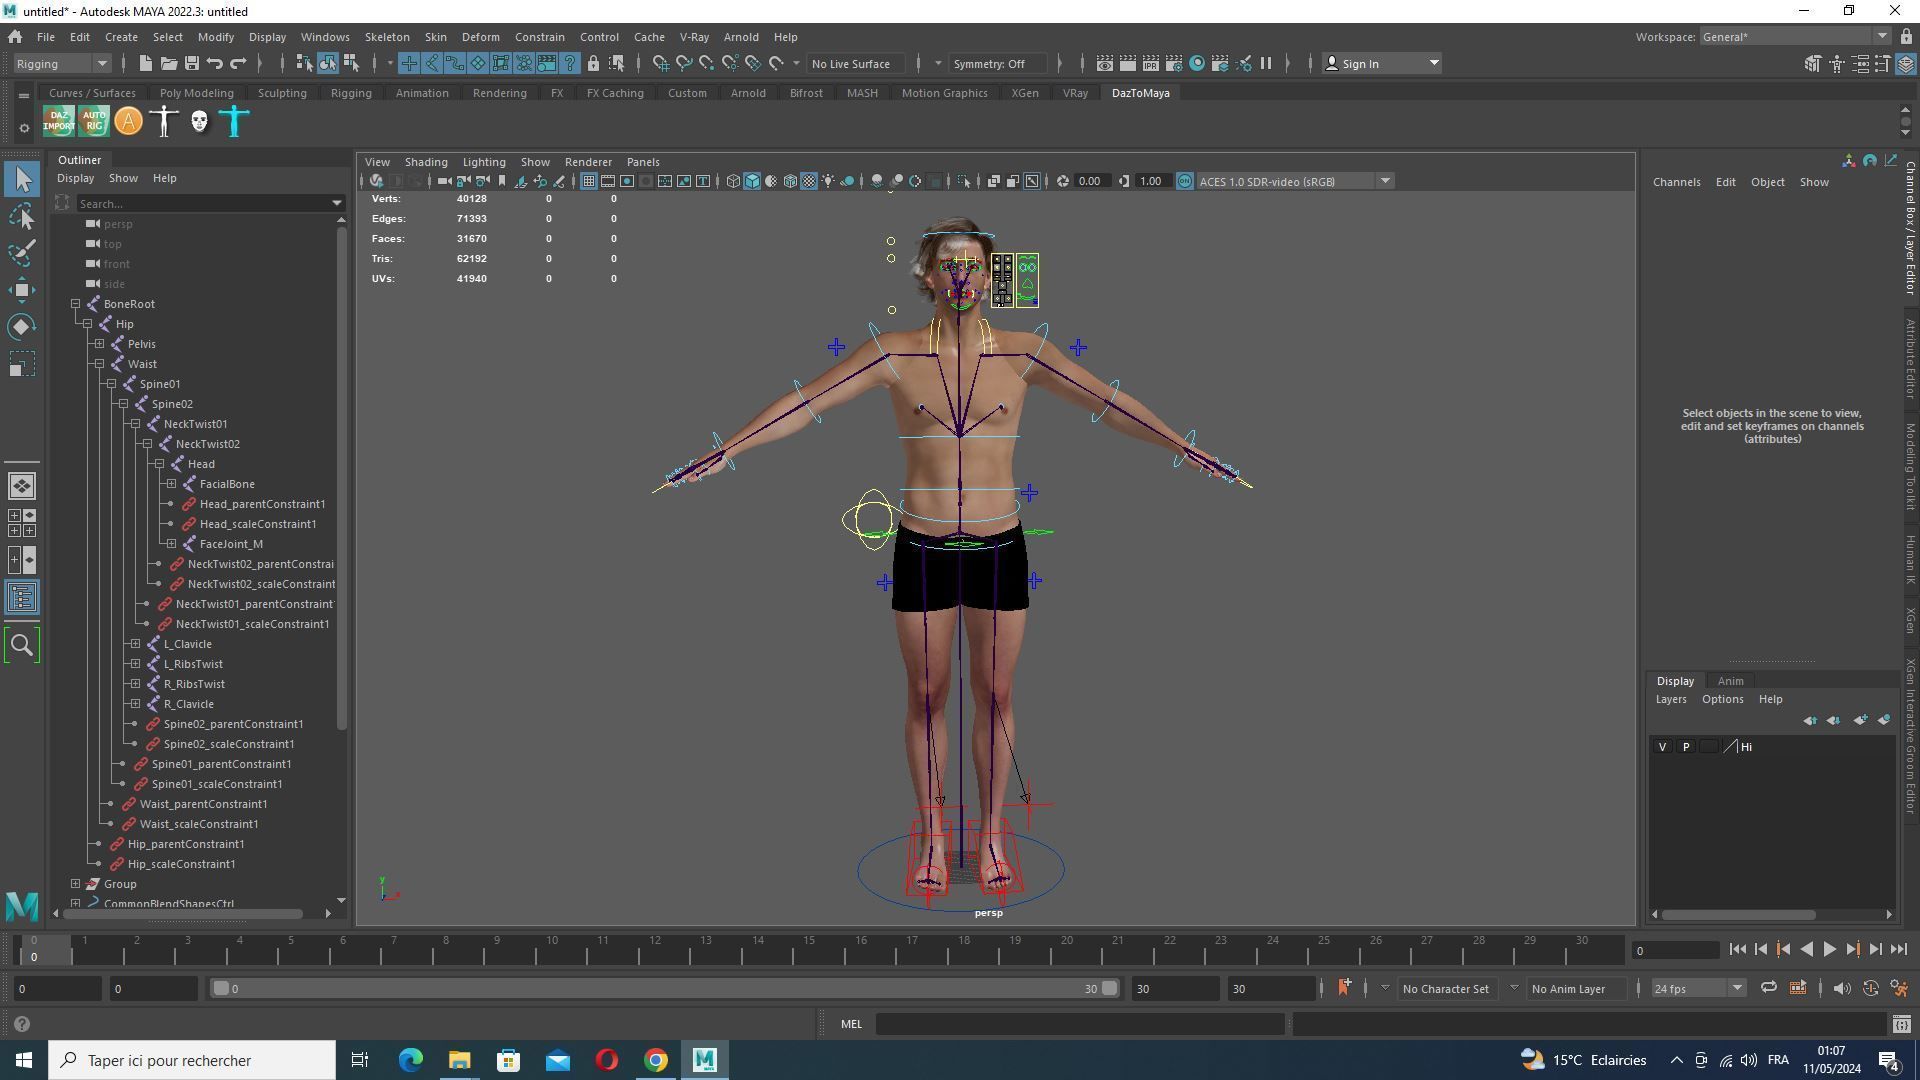This screenshot has width=1920, height=1080.
Task: Switch to the DazToMaya shelf tab
Action: [x=1140, y=93]
